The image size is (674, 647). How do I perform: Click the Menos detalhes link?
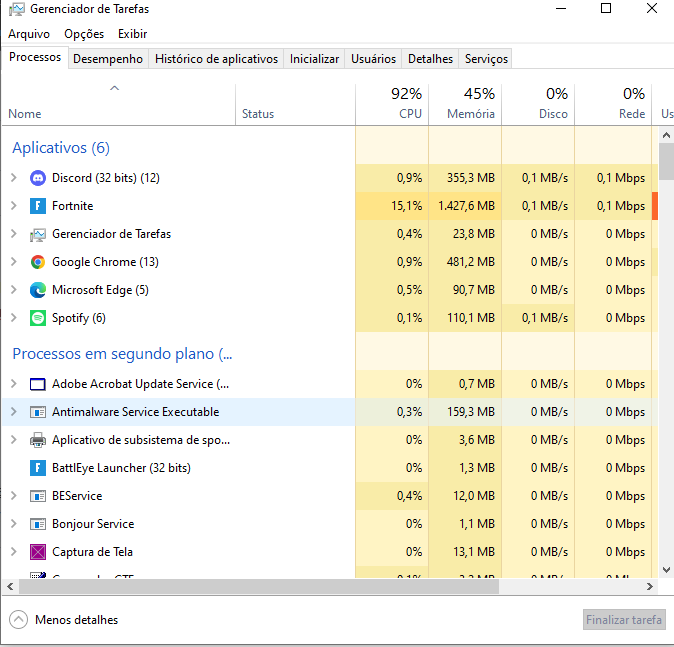pos(77,620)
